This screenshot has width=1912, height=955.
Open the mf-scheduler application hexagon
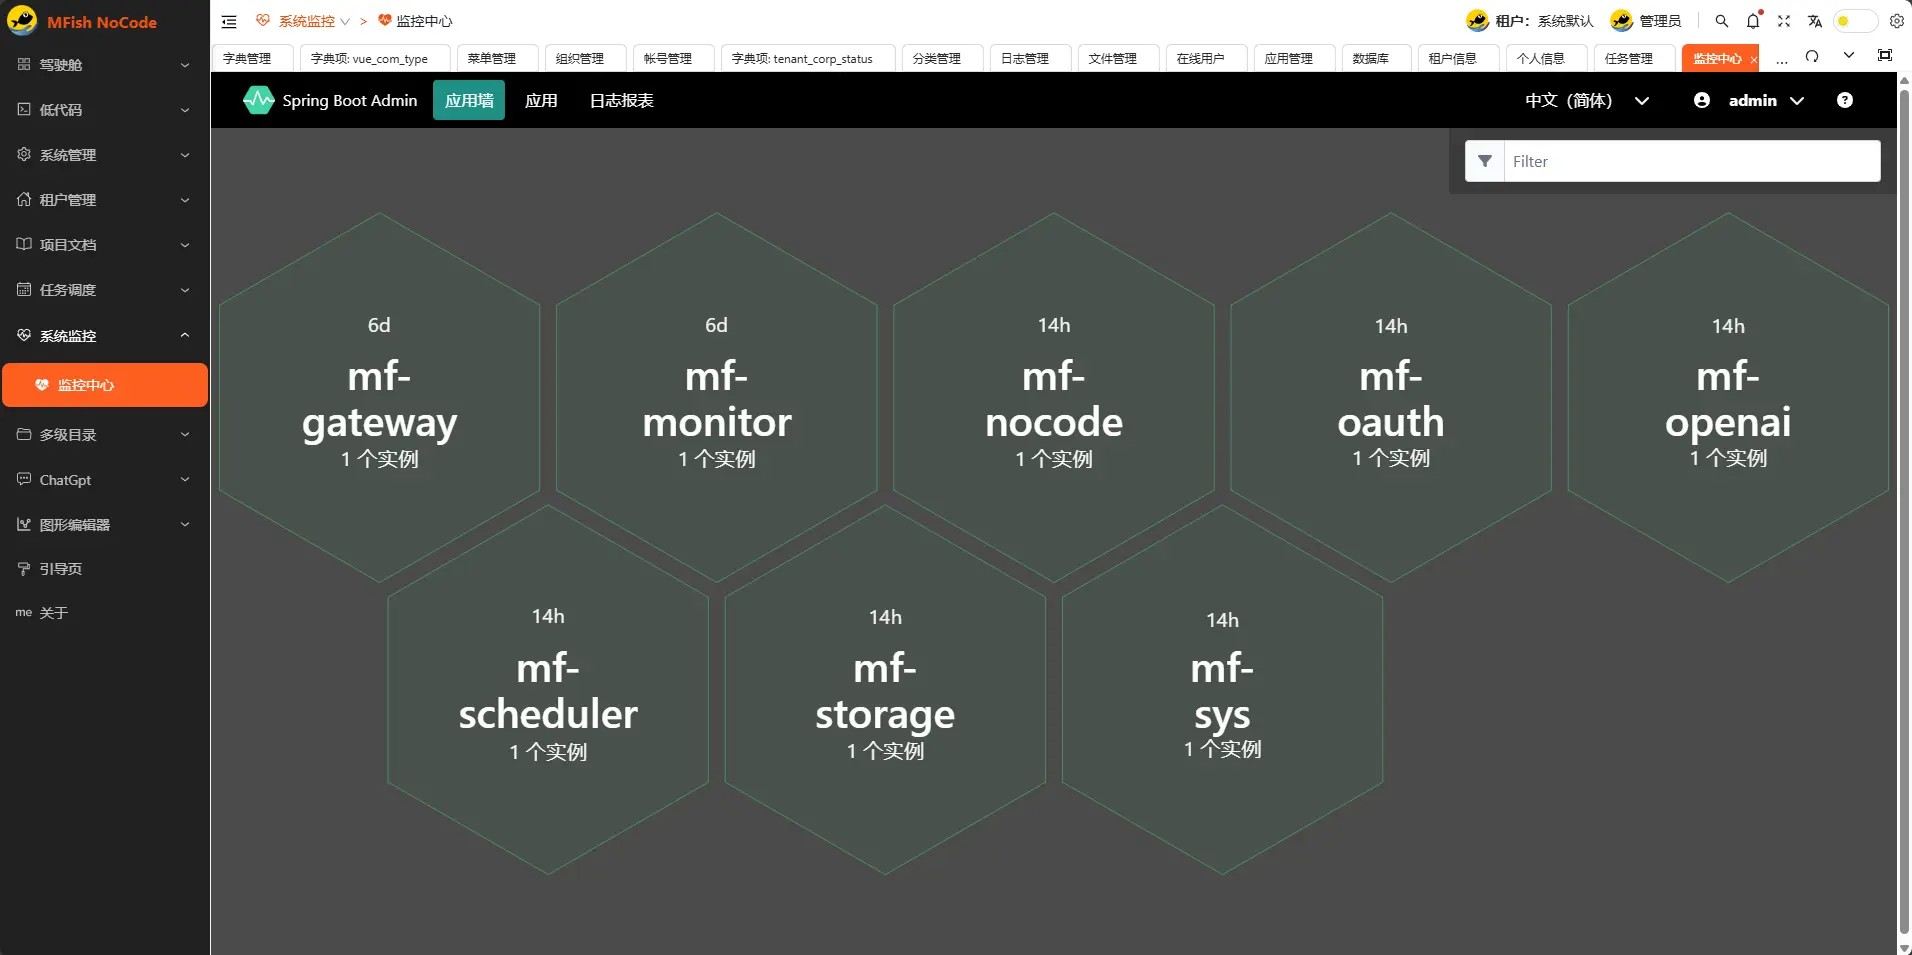[548, 688]
